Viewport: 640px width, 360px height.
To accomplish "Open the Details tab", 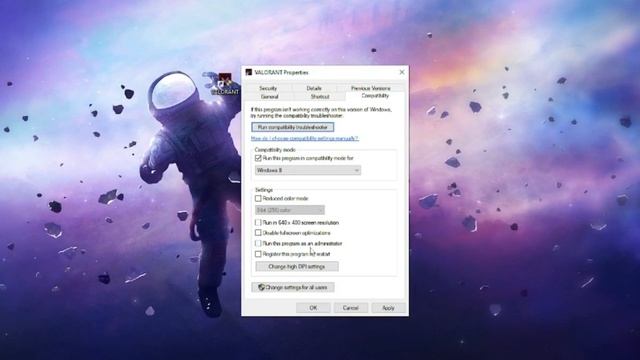I will click(x=314, y=88).
